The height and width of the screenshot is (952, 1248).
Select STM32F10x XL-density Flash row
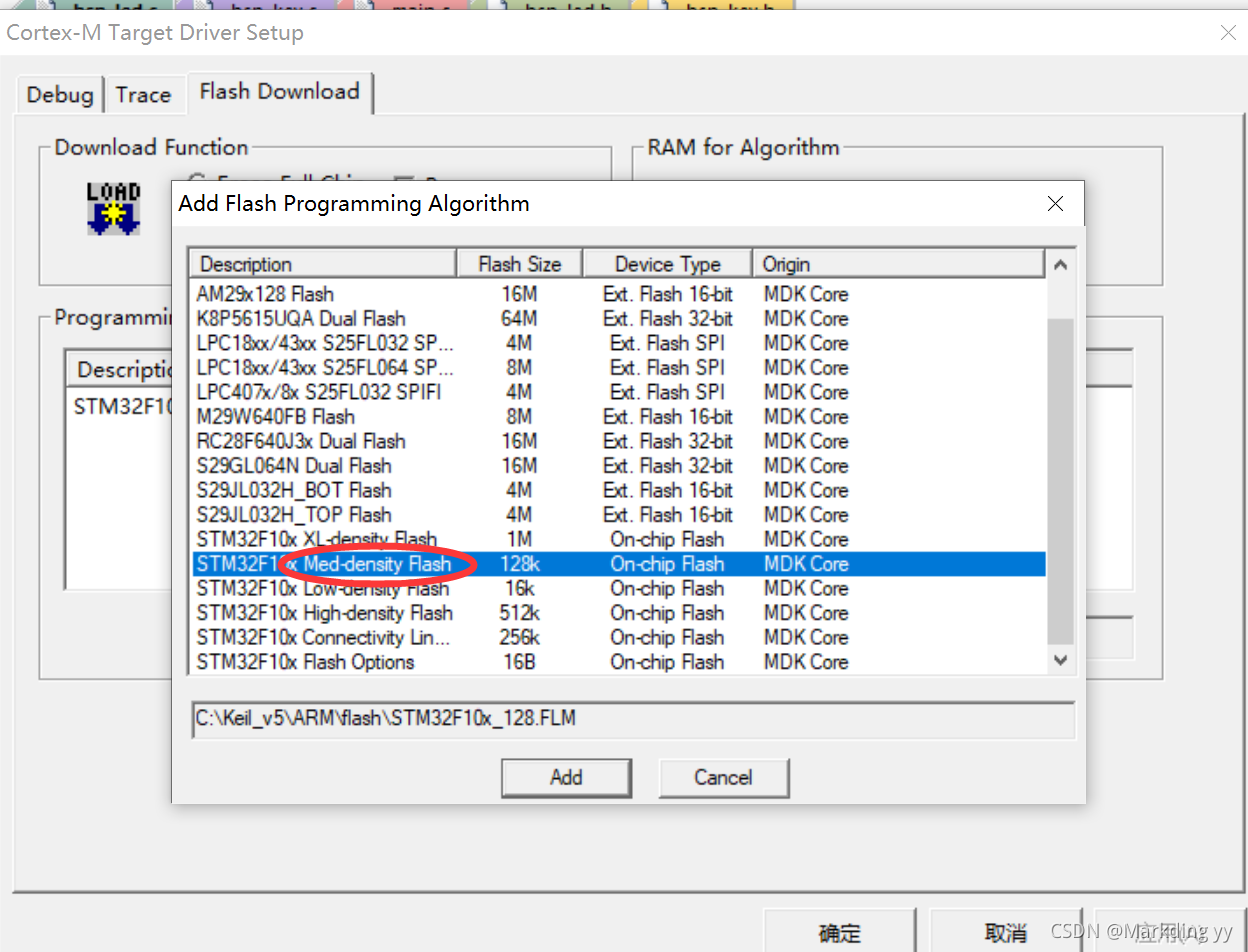618,539
